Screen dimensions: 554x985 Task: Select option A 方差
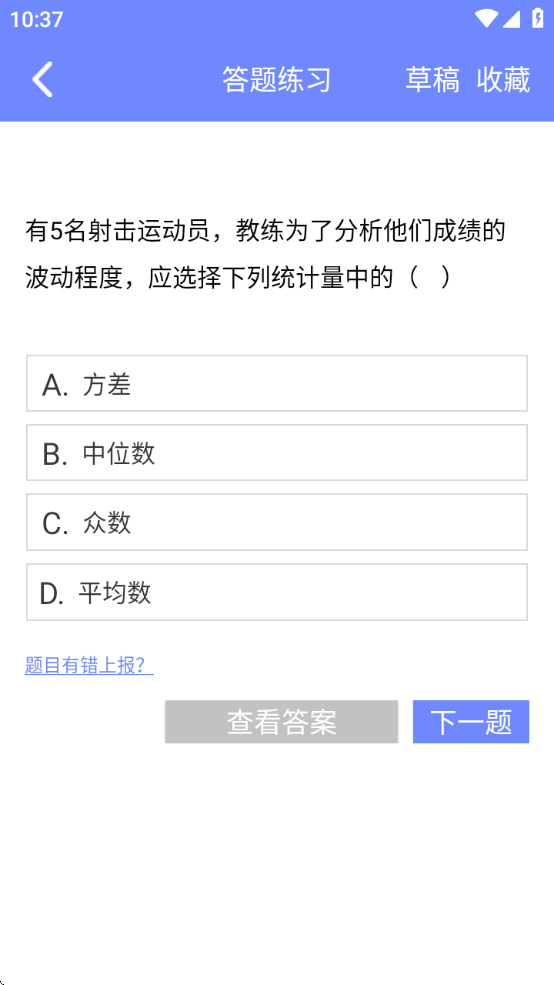(x=276, y=383)
